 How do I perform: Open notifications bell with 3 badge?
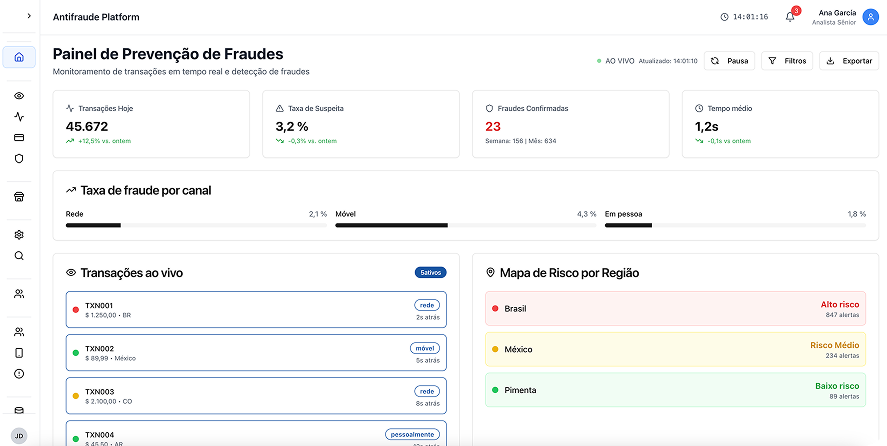click(x=790, y=16)
